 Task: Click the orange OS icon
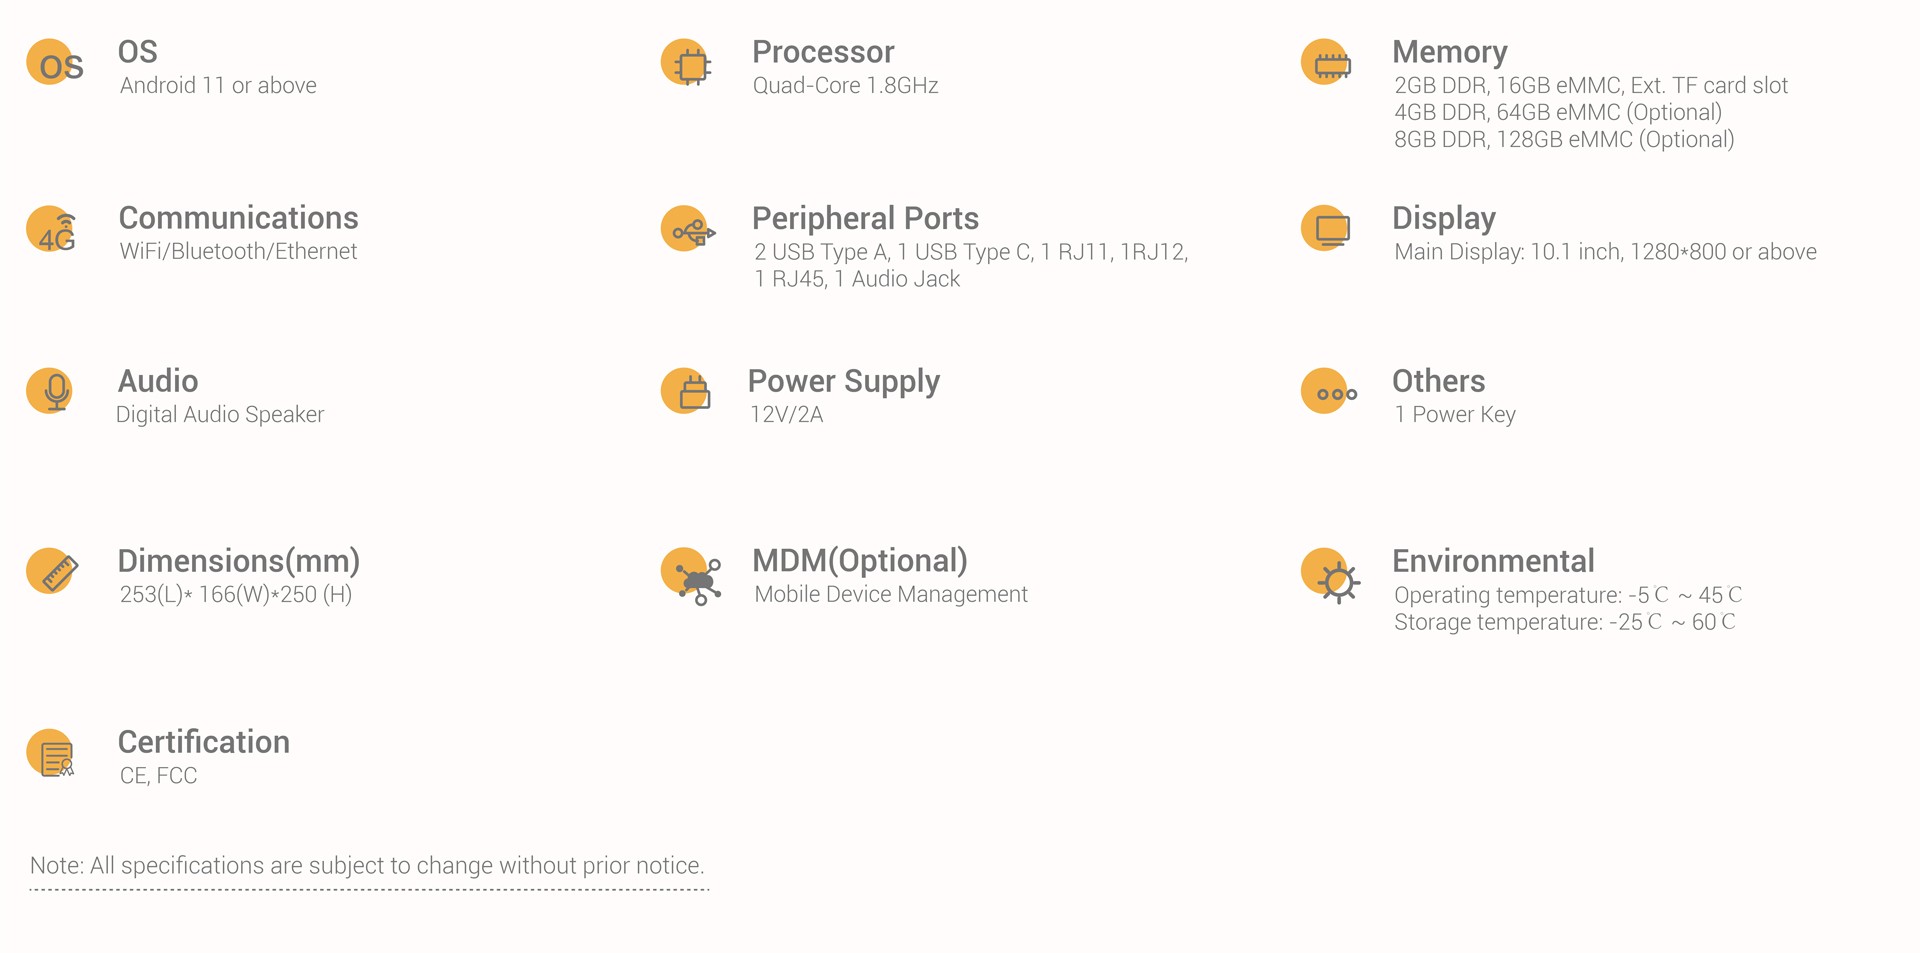tap(54, 63)
